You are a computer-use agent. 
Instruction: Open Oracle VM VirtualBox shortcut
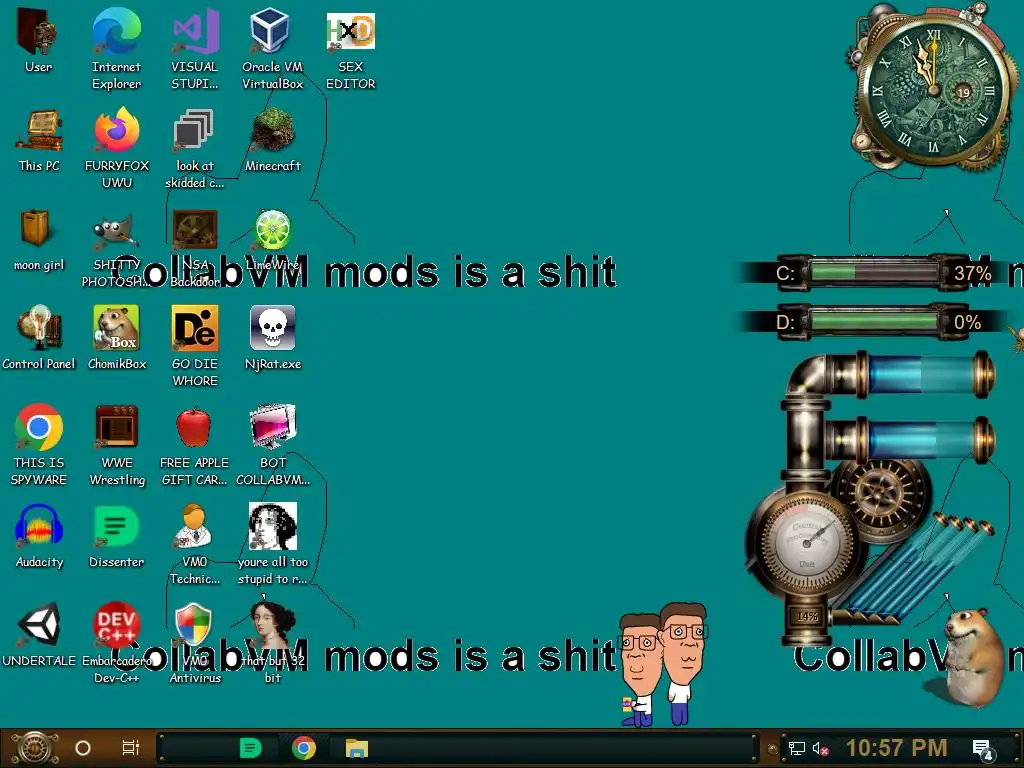pyautogui.click(x=272, y=49)
